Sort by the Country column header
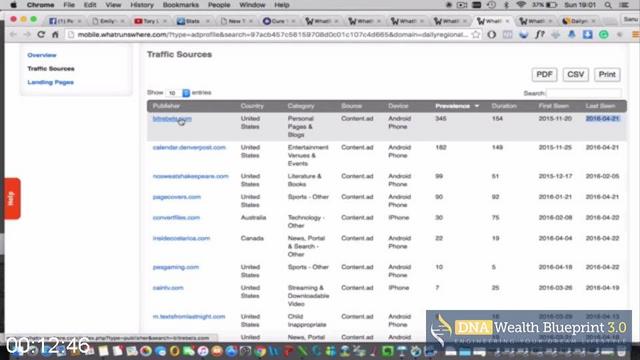 click(252, 106)
